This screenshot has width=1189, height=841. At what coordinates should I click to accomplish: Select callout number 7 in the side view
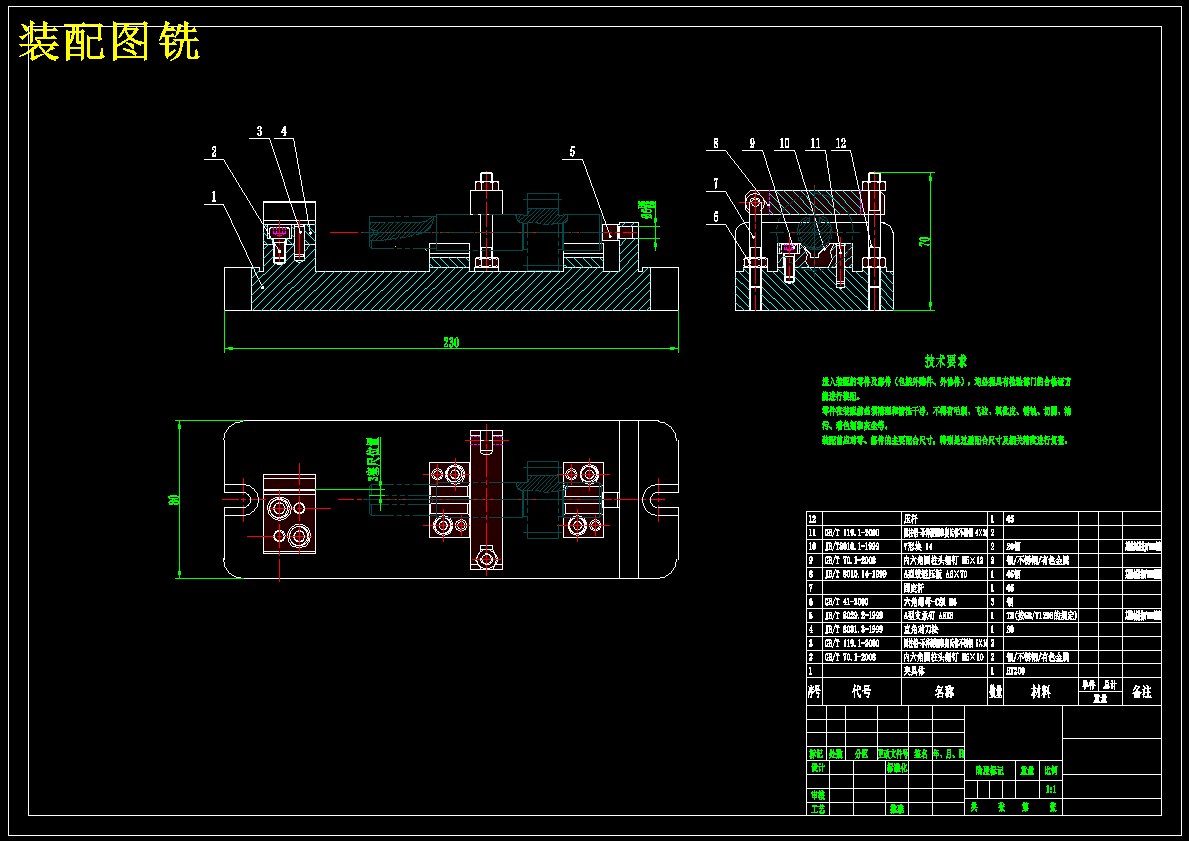click(x=715, y=184)
